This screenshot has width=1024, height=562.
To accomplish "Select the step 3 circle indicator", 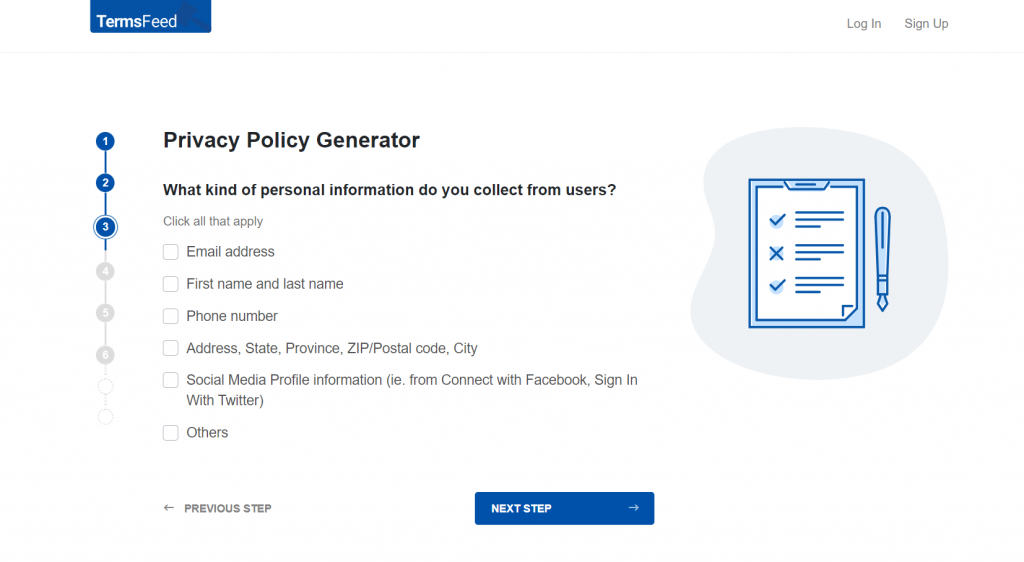I will (x=105, y=227).
